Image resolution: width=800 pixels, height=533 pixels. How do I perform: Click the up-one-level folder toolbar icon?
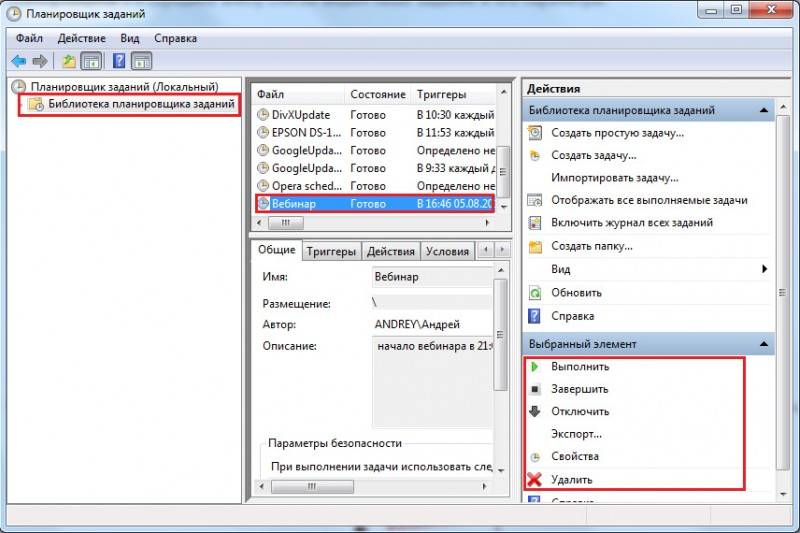point(69,61)
